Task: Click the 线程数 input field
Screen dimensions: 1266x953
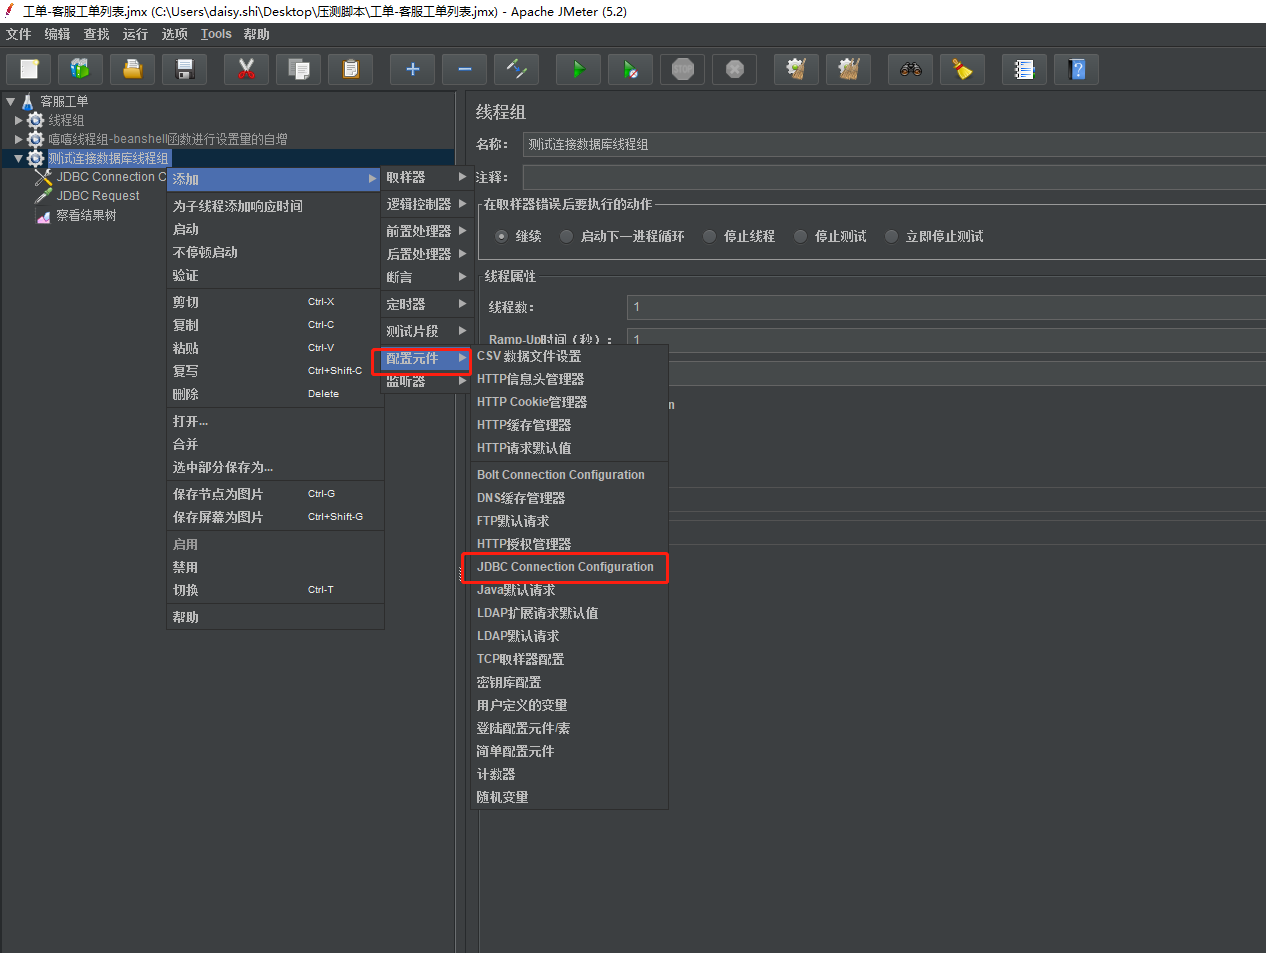Action: pos(946,307)
